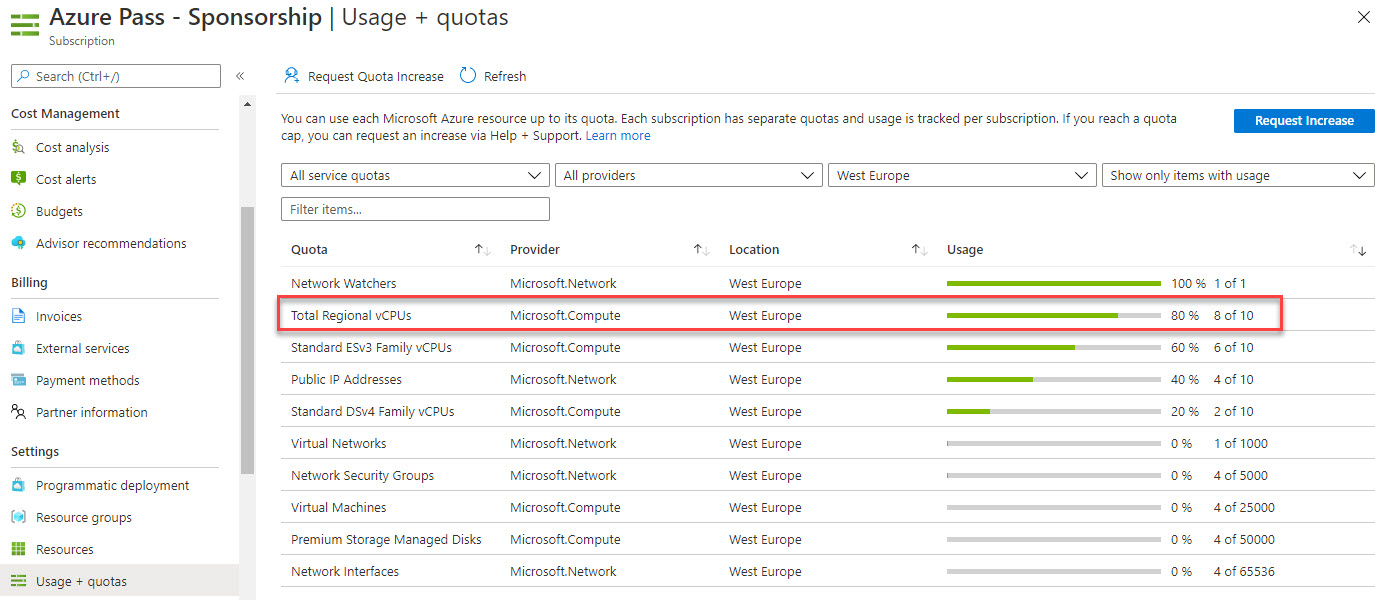Sort table by Quota column arrows
1375x600 pixels.
pos(482,250)
